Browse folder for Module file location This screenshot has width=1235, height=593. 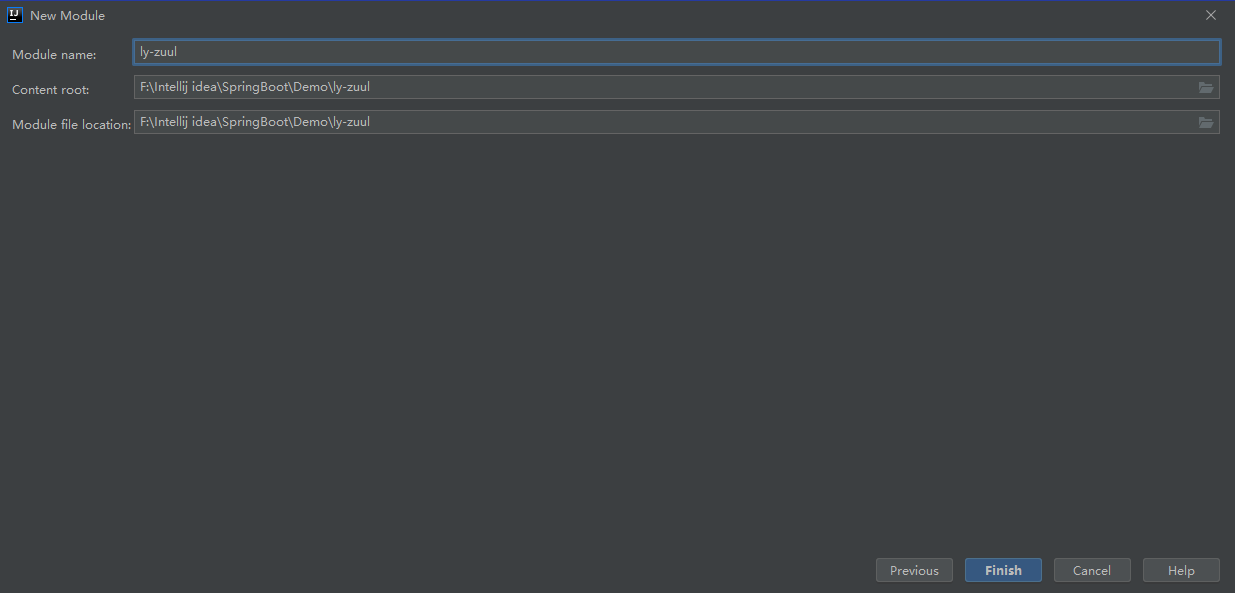1206,123
